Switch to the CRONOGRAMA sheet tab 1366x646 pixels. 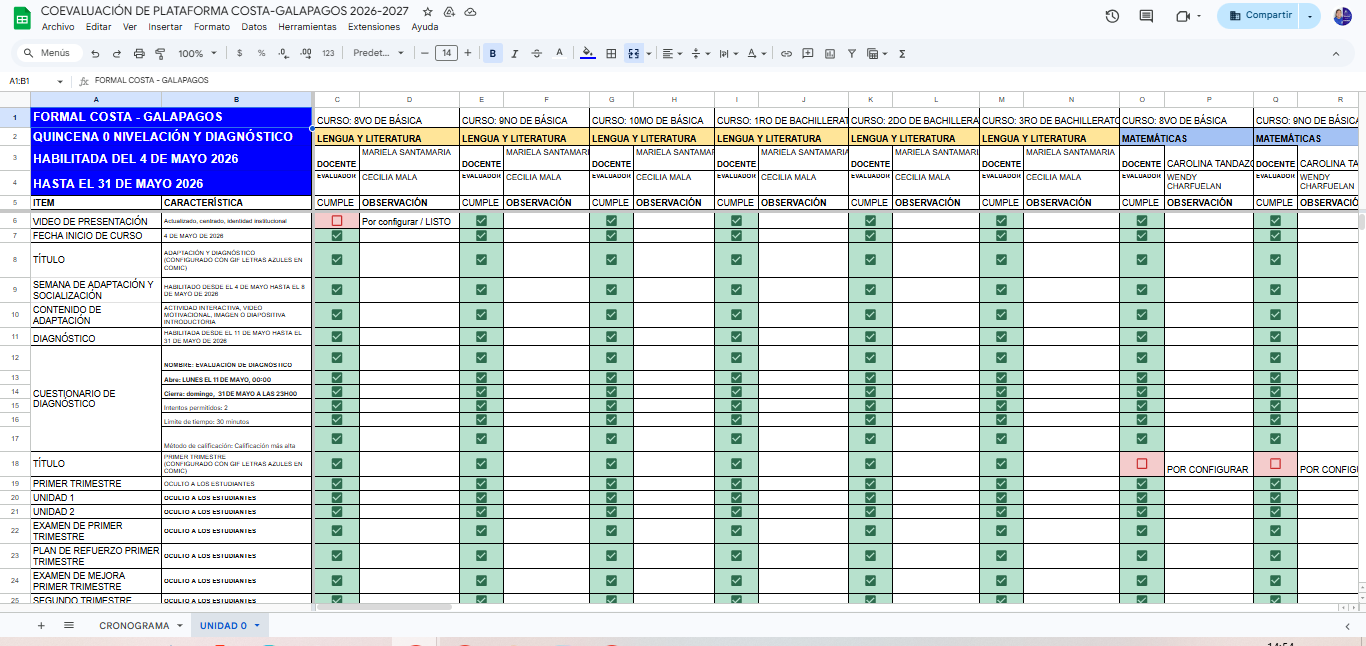point(133,625)
